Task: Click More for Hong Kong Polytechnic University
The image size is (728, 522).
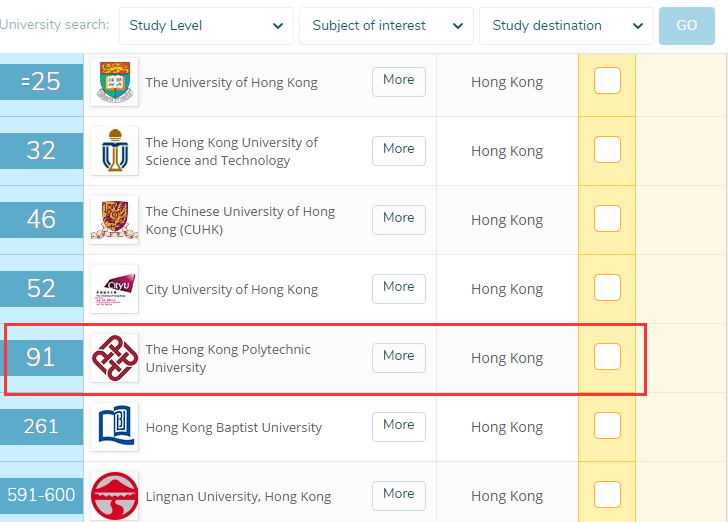Action: click(x=399, y=358)
